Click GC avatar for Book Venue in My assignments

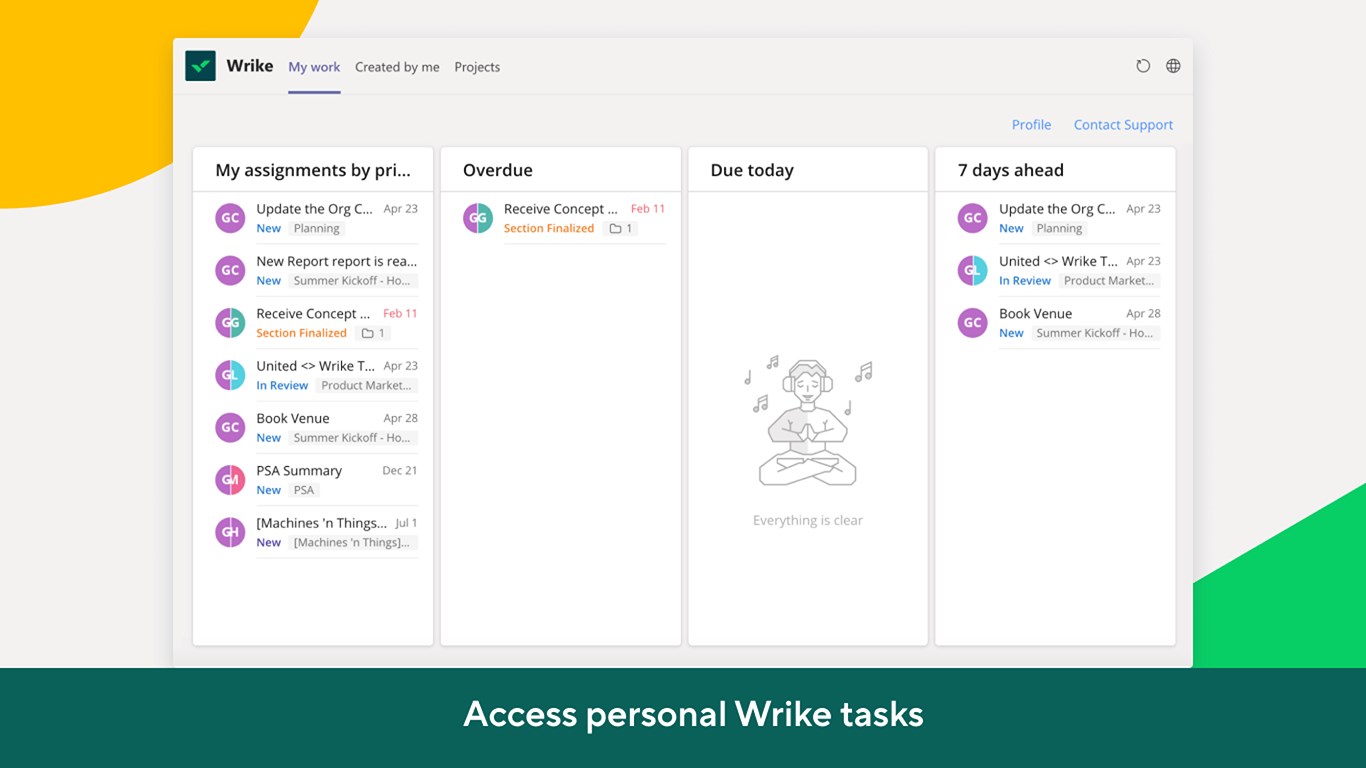[x=230, y=427]
